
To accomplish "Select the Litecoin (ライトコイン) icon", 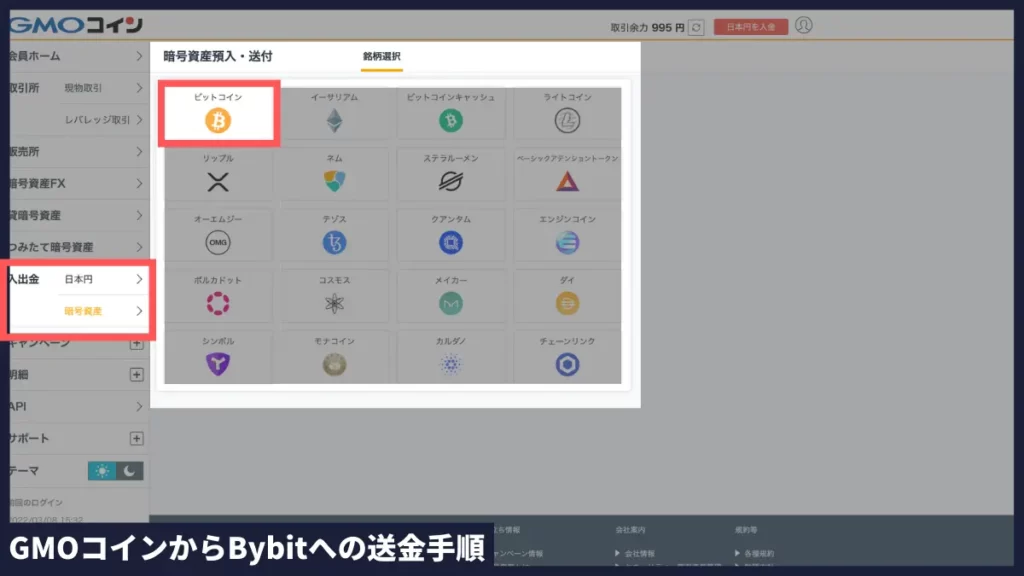I will [x=568, y=121].
